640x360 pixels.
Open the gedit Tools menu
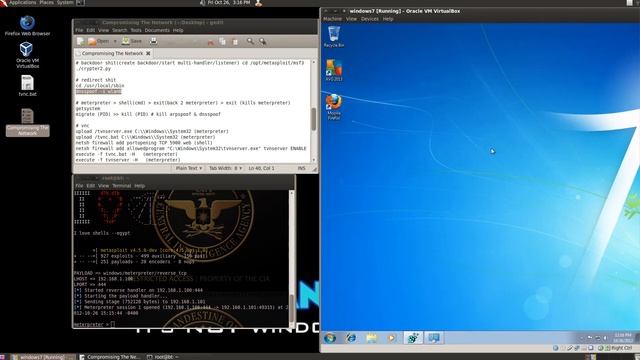point(136,30)
